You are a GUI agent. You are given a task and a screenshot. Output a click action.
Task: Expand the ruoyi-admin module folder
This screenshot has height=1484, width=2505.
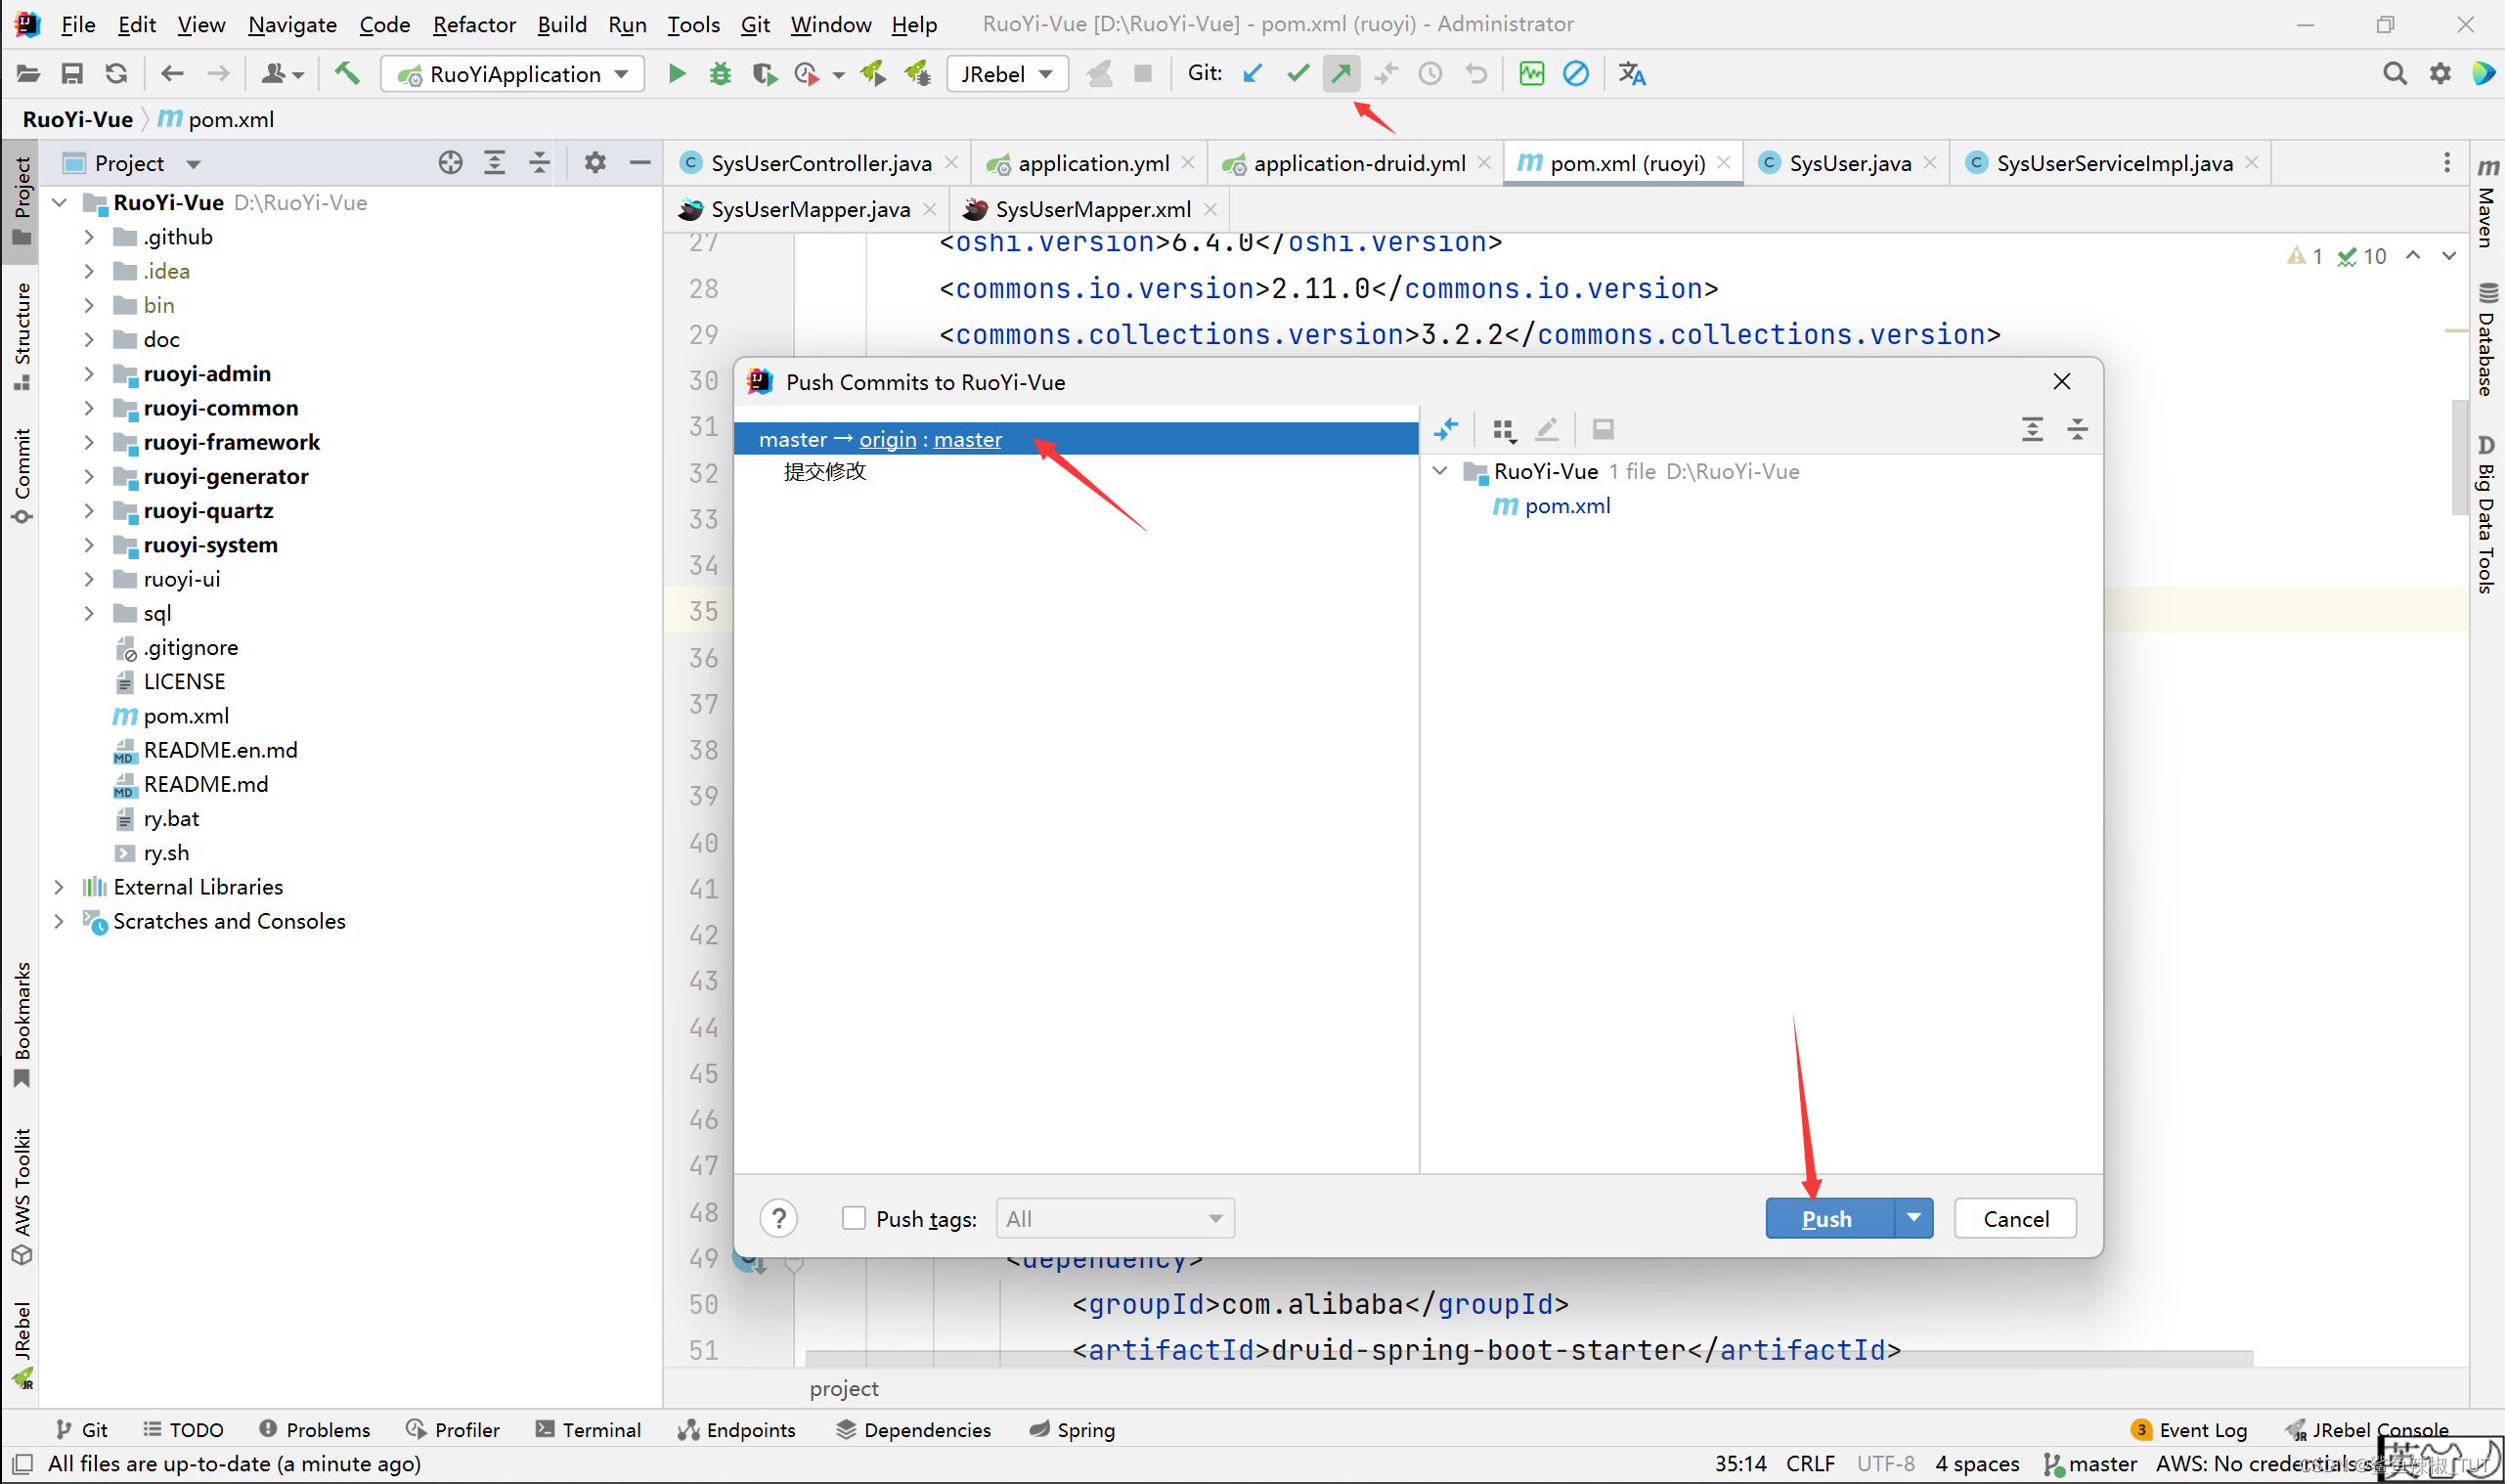[x=89, y=374]
